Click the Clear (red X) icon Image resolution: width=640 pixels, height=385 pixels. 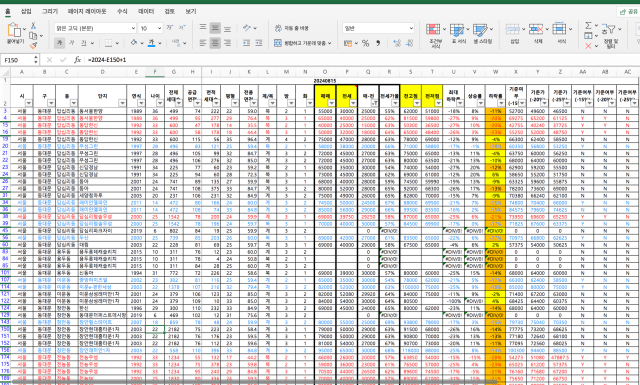[588, 46]
